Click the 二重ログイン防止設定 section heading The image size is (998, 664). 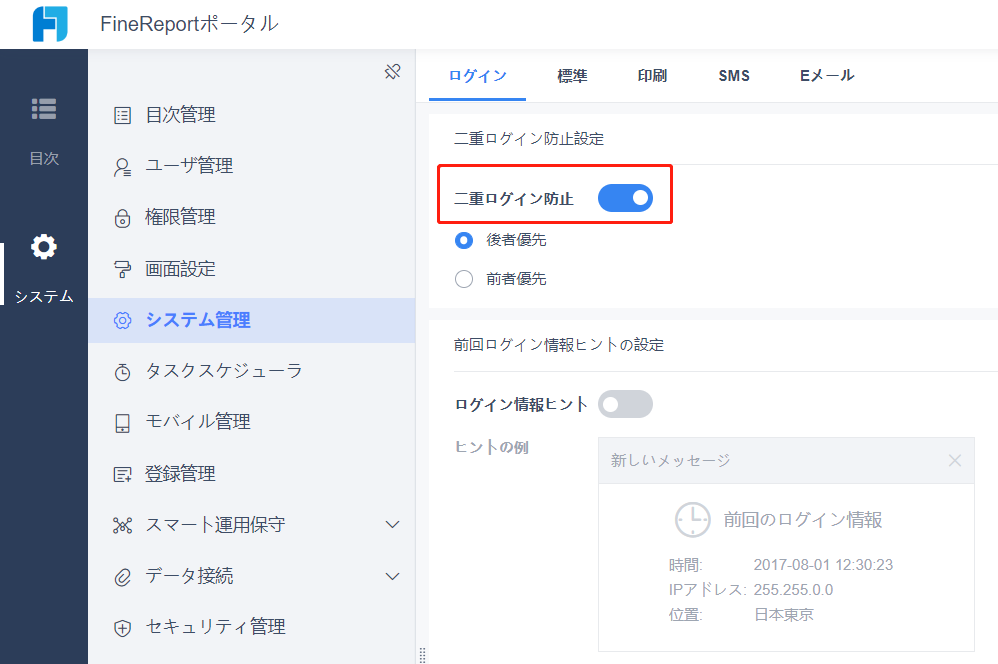[x=529, y=139]
